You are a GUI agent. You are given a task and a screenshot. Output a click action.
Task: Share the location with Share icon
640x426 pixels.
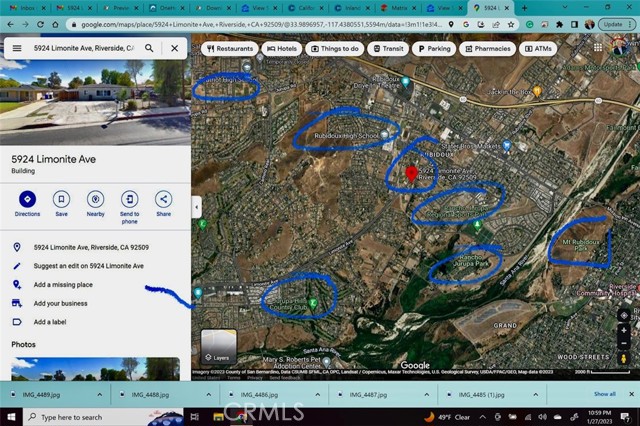pyautogui.click(x=163, y=199)
